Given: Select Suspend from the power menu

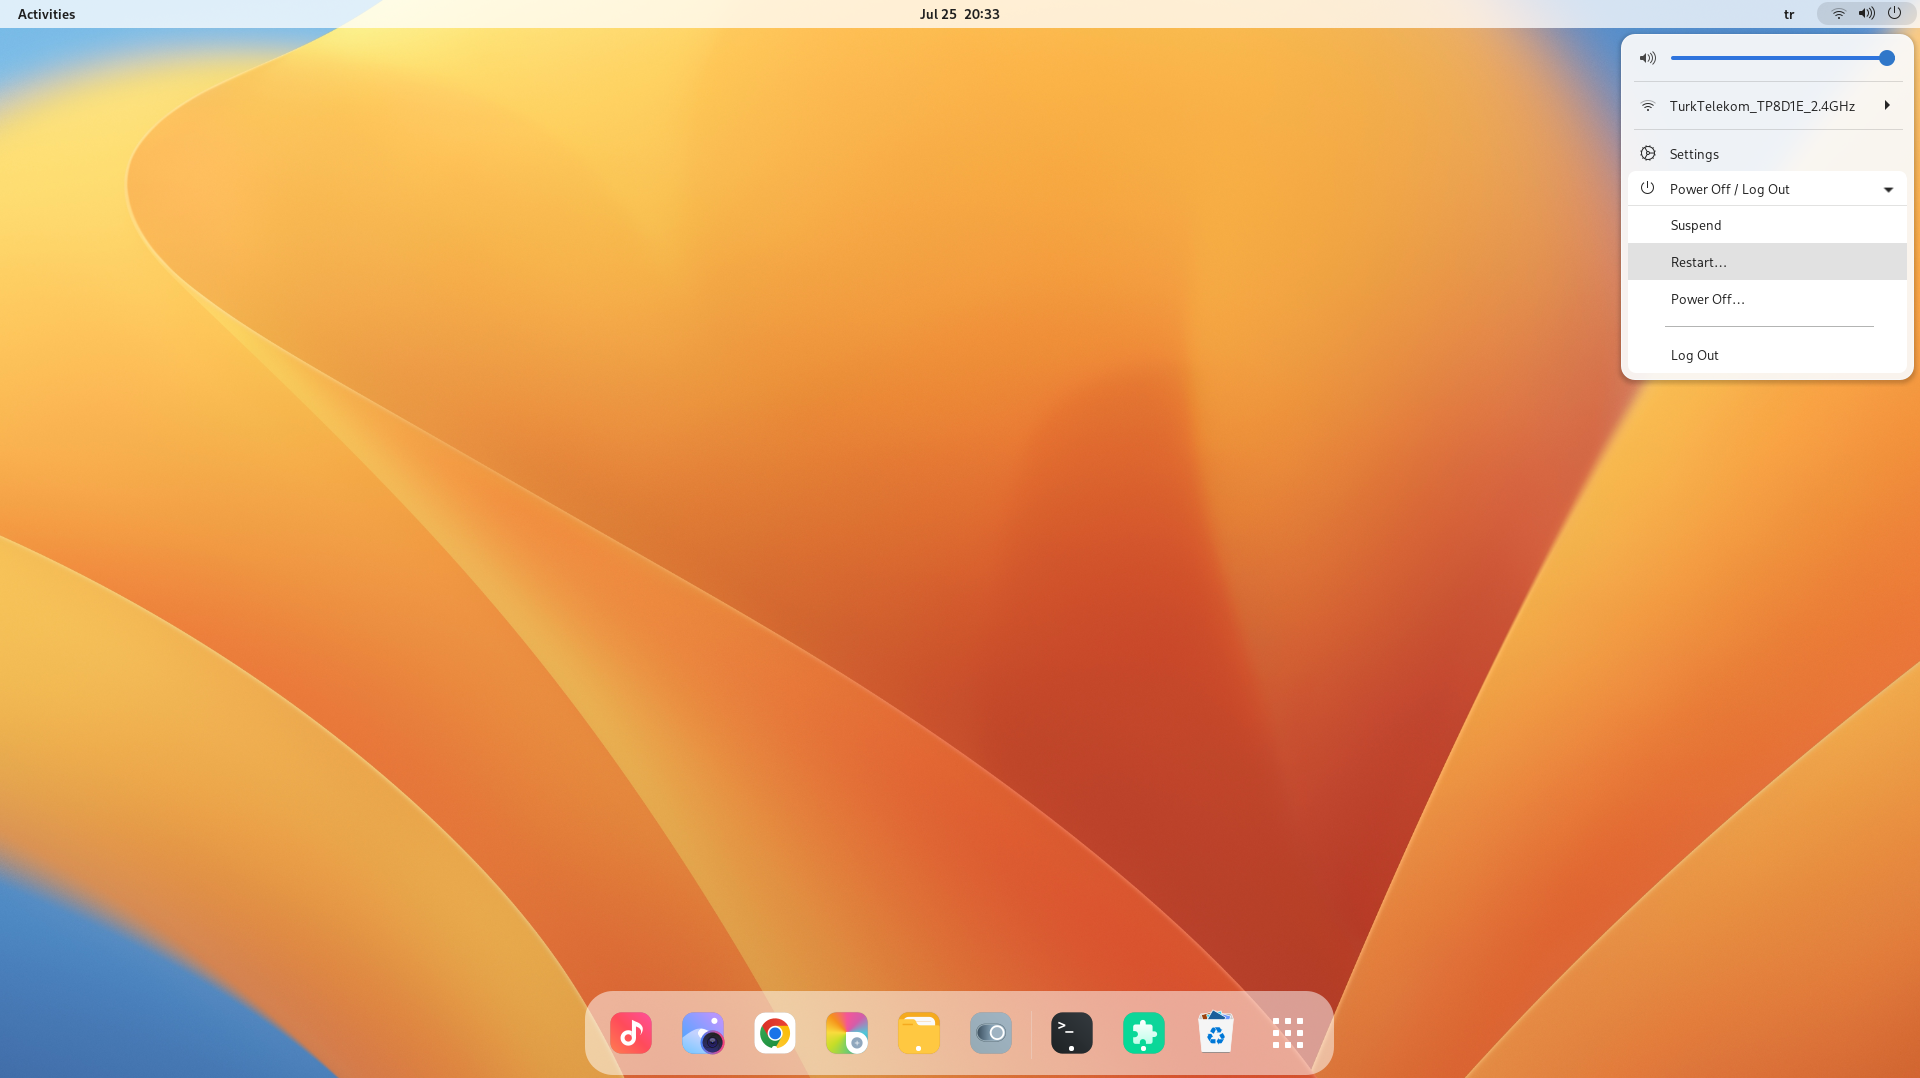Looking at the screenshot, I should (x=1767, y=225).
